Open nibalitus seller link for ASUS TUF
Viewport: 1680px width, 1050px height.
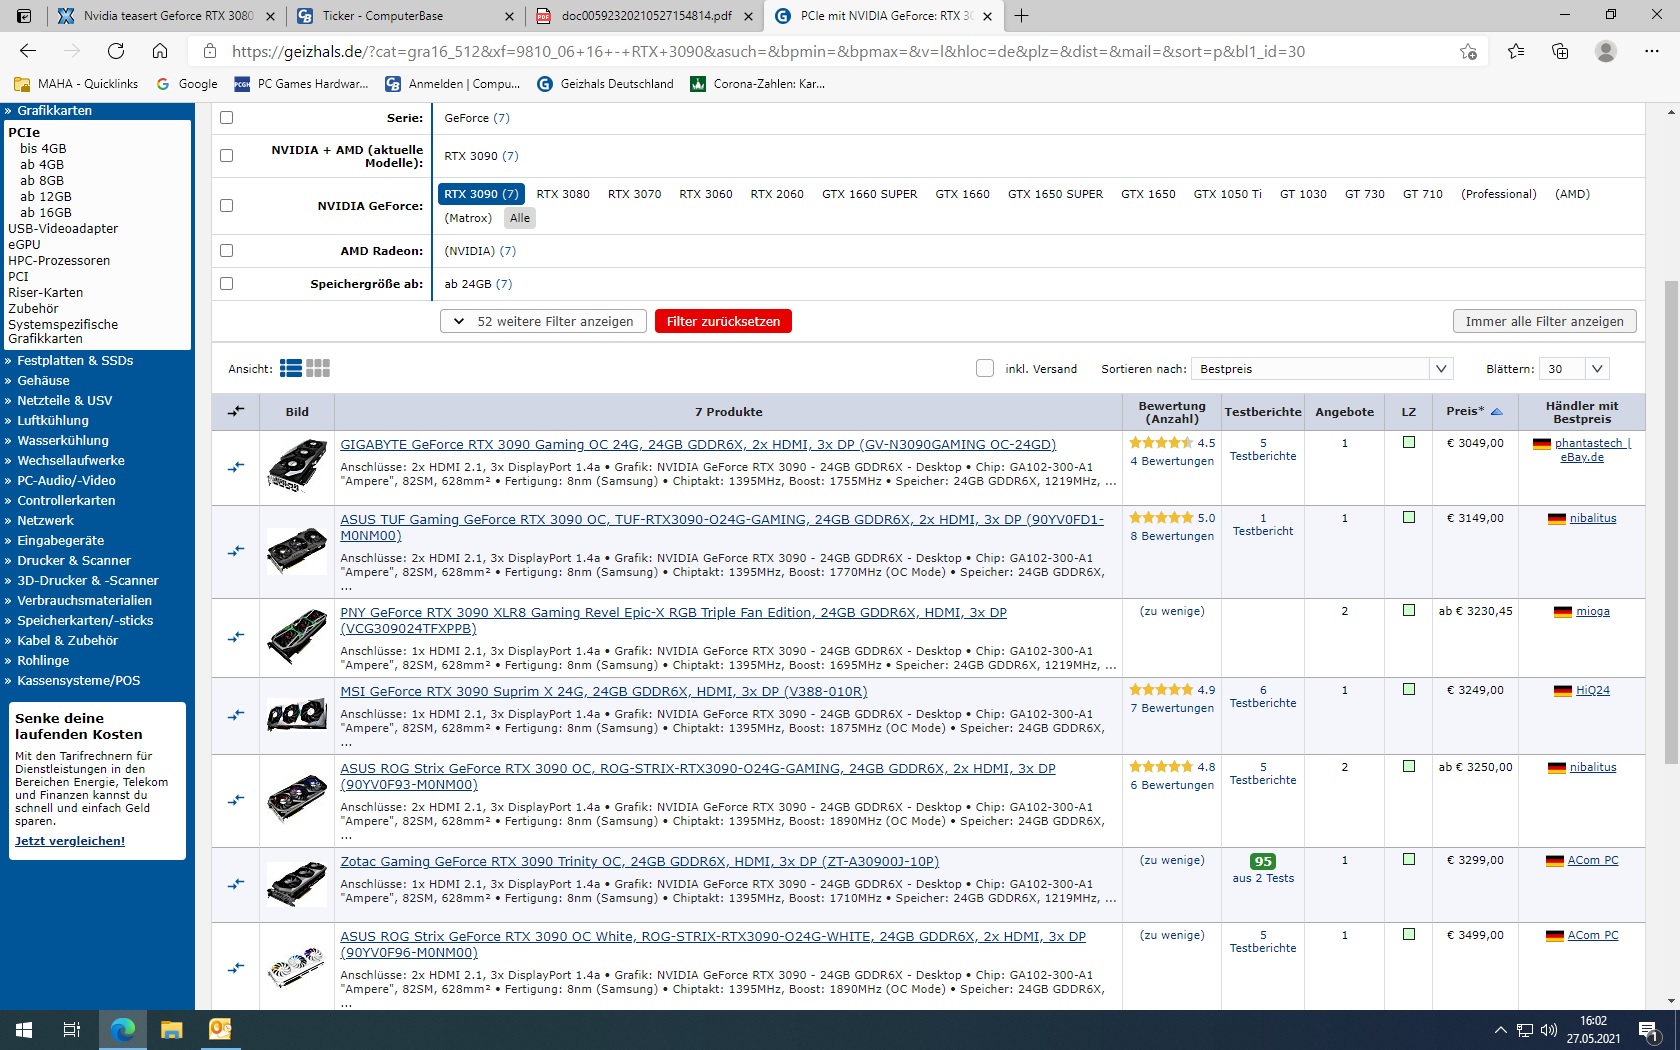tap(1592, 518)
